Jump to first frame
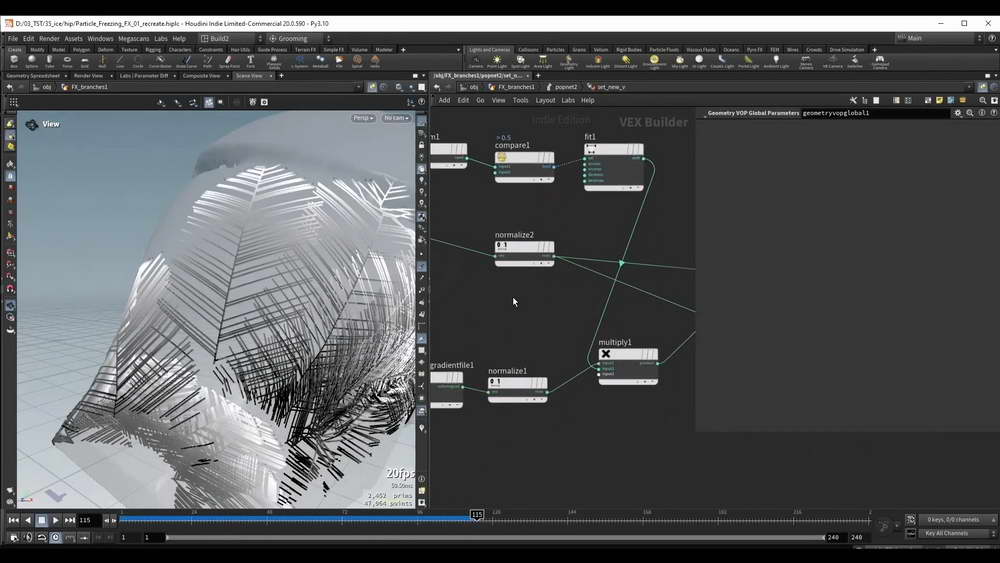The width and height of the screenshot is (1000, 563). coord(13,520)
